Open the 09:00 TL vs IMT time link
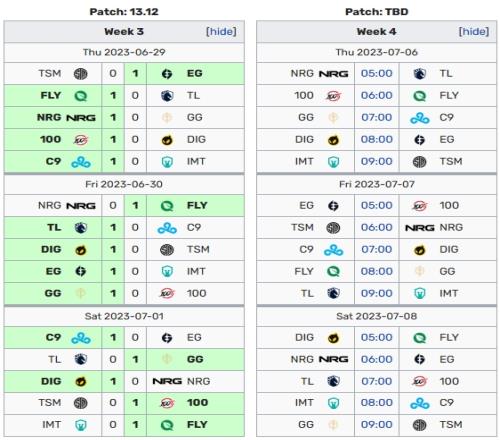 [x=377, y=293]
